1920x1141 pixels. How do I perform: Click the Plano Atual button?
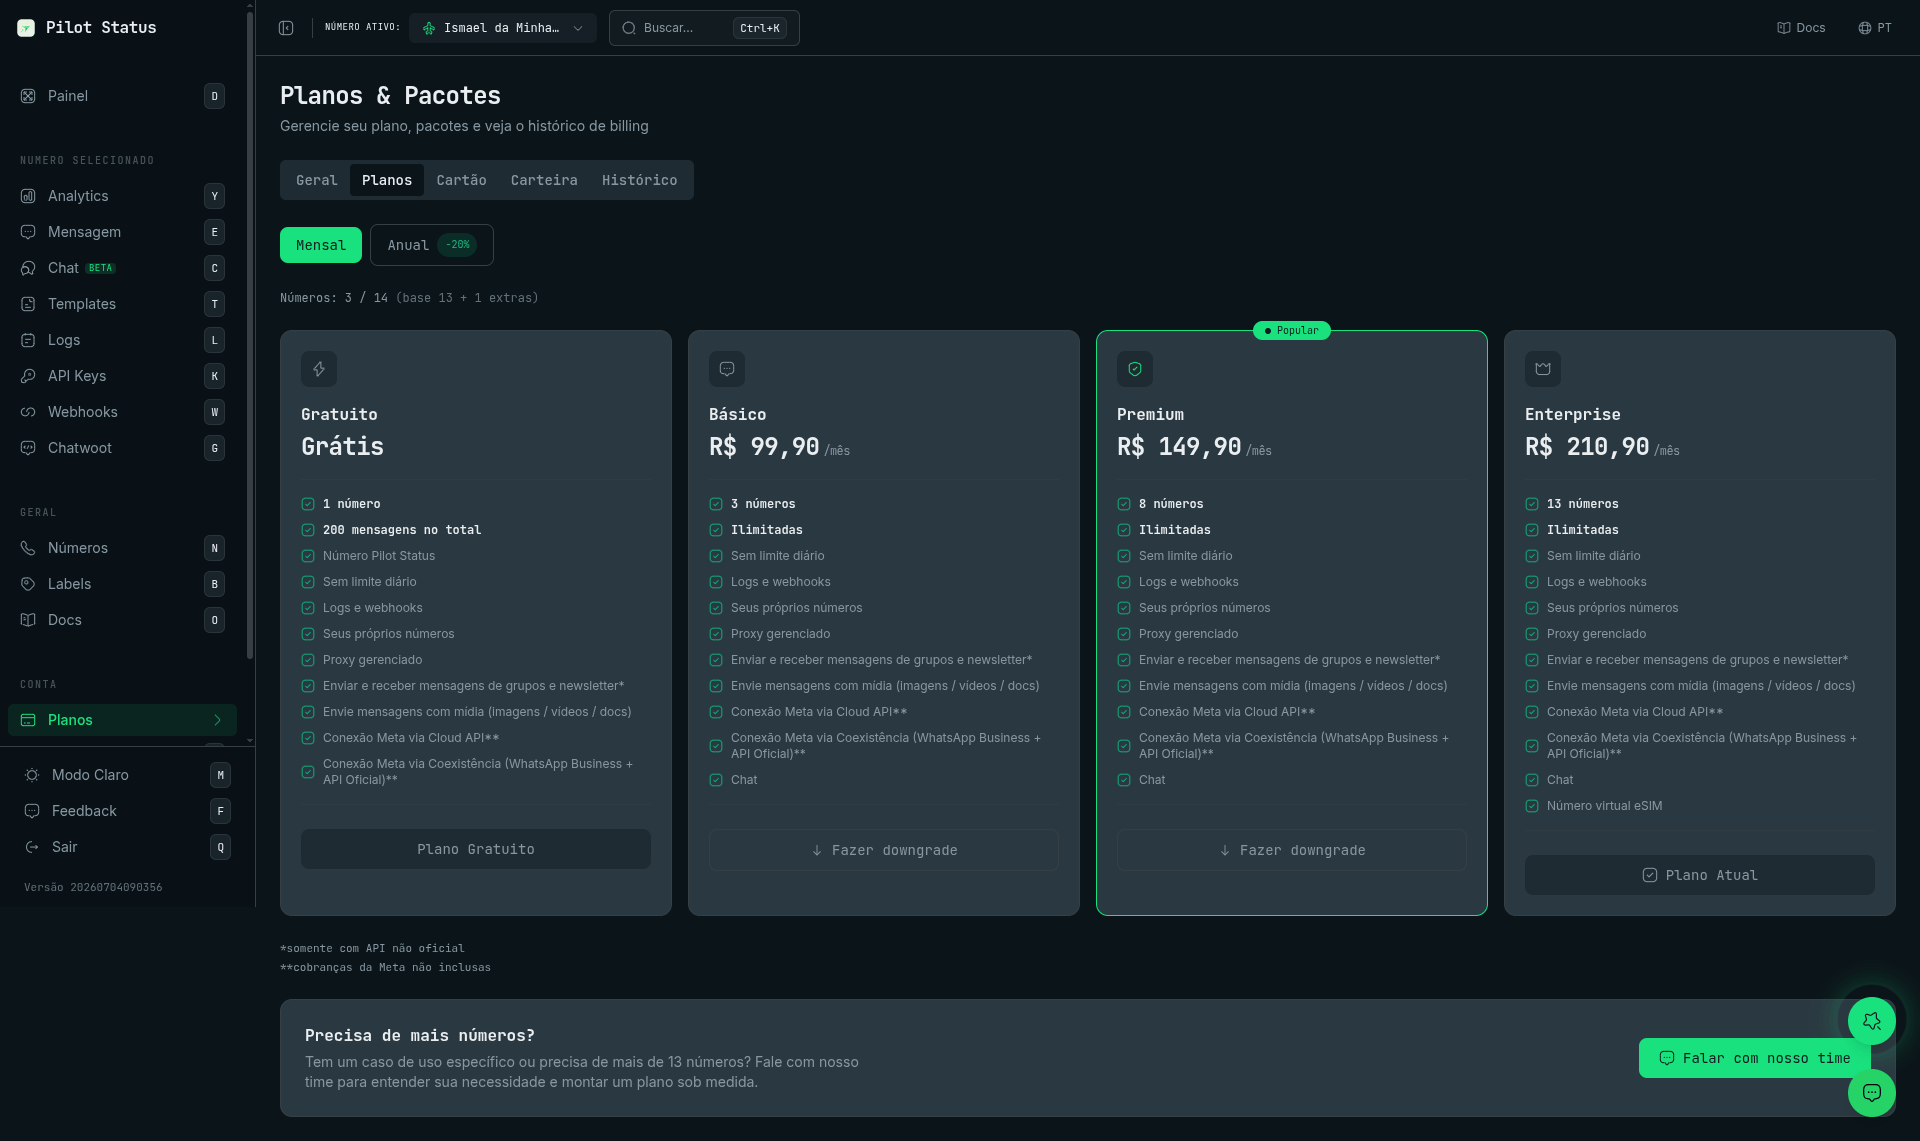[1700, 875]
